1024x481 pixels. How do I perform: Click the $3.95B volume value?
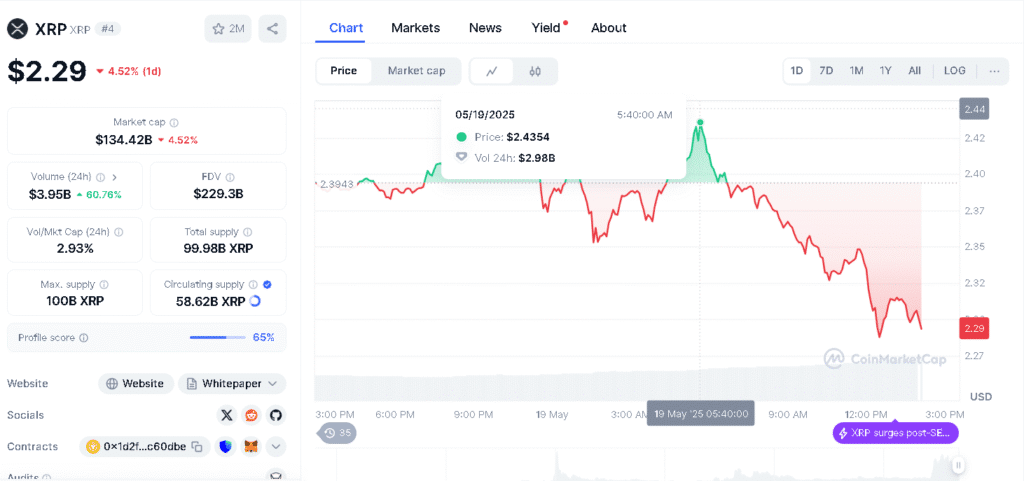[50, 194]
